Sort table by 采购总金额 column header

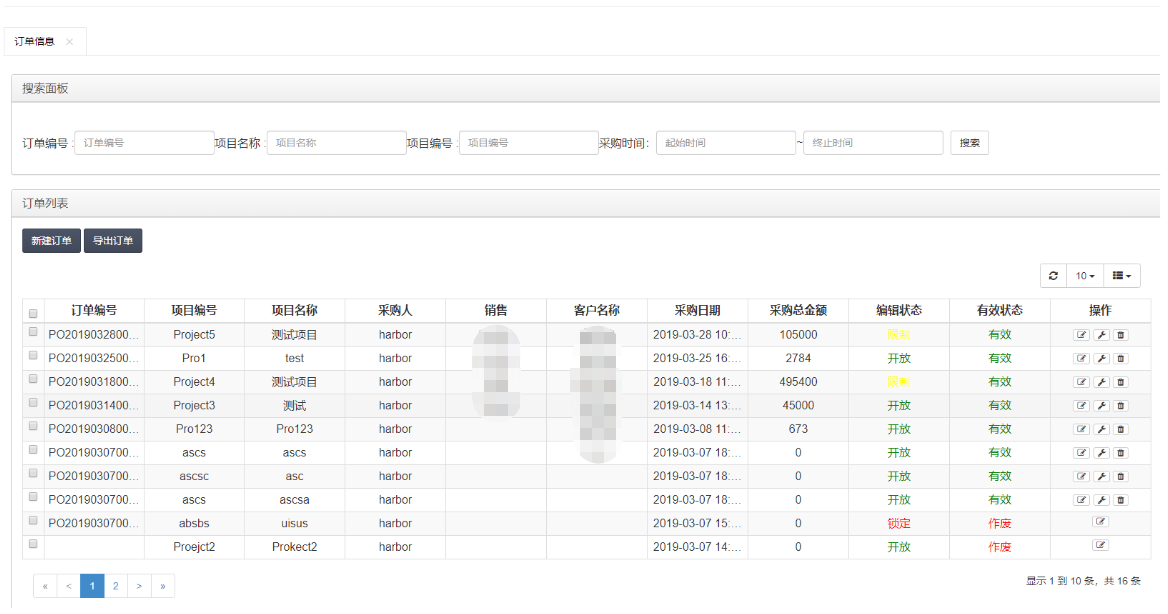click(x=797, y=310)
